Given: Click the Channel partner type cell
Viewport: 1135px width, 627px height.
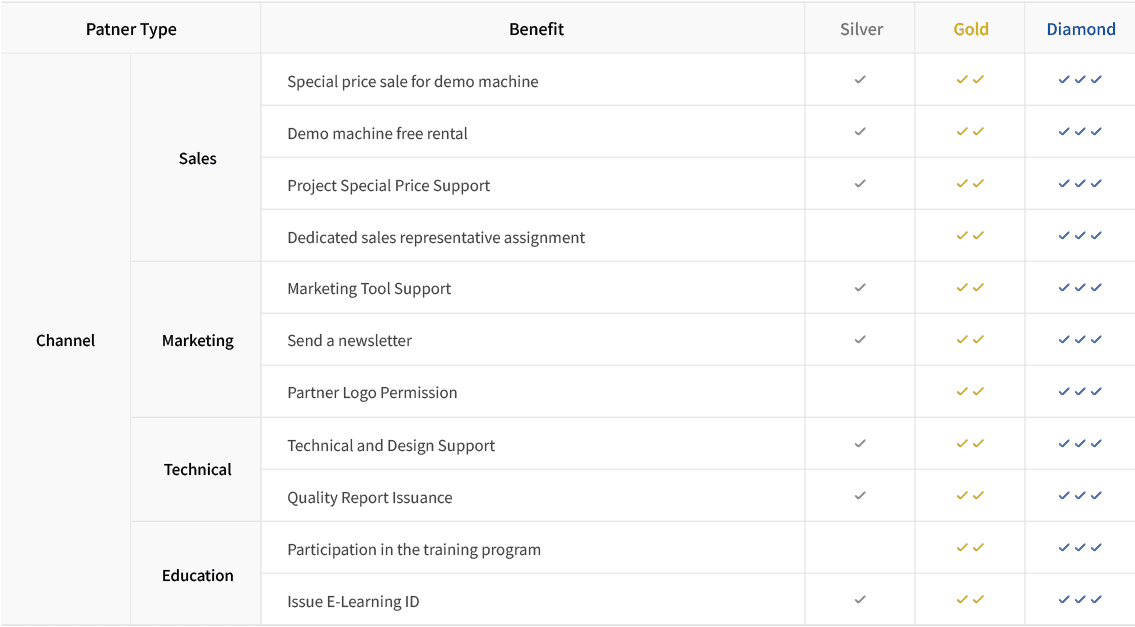Looking at the screenshot, I should 65,340.
